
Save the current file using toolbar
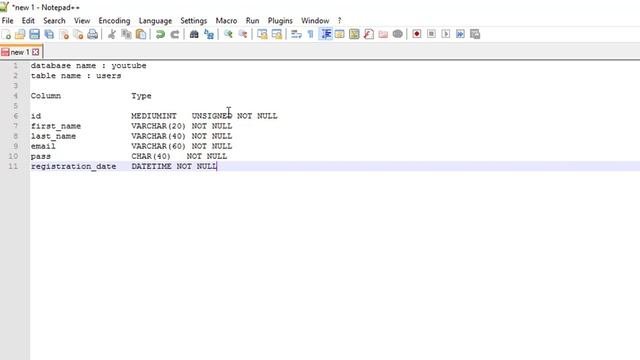pyautogui.click(x=34, y=34)
